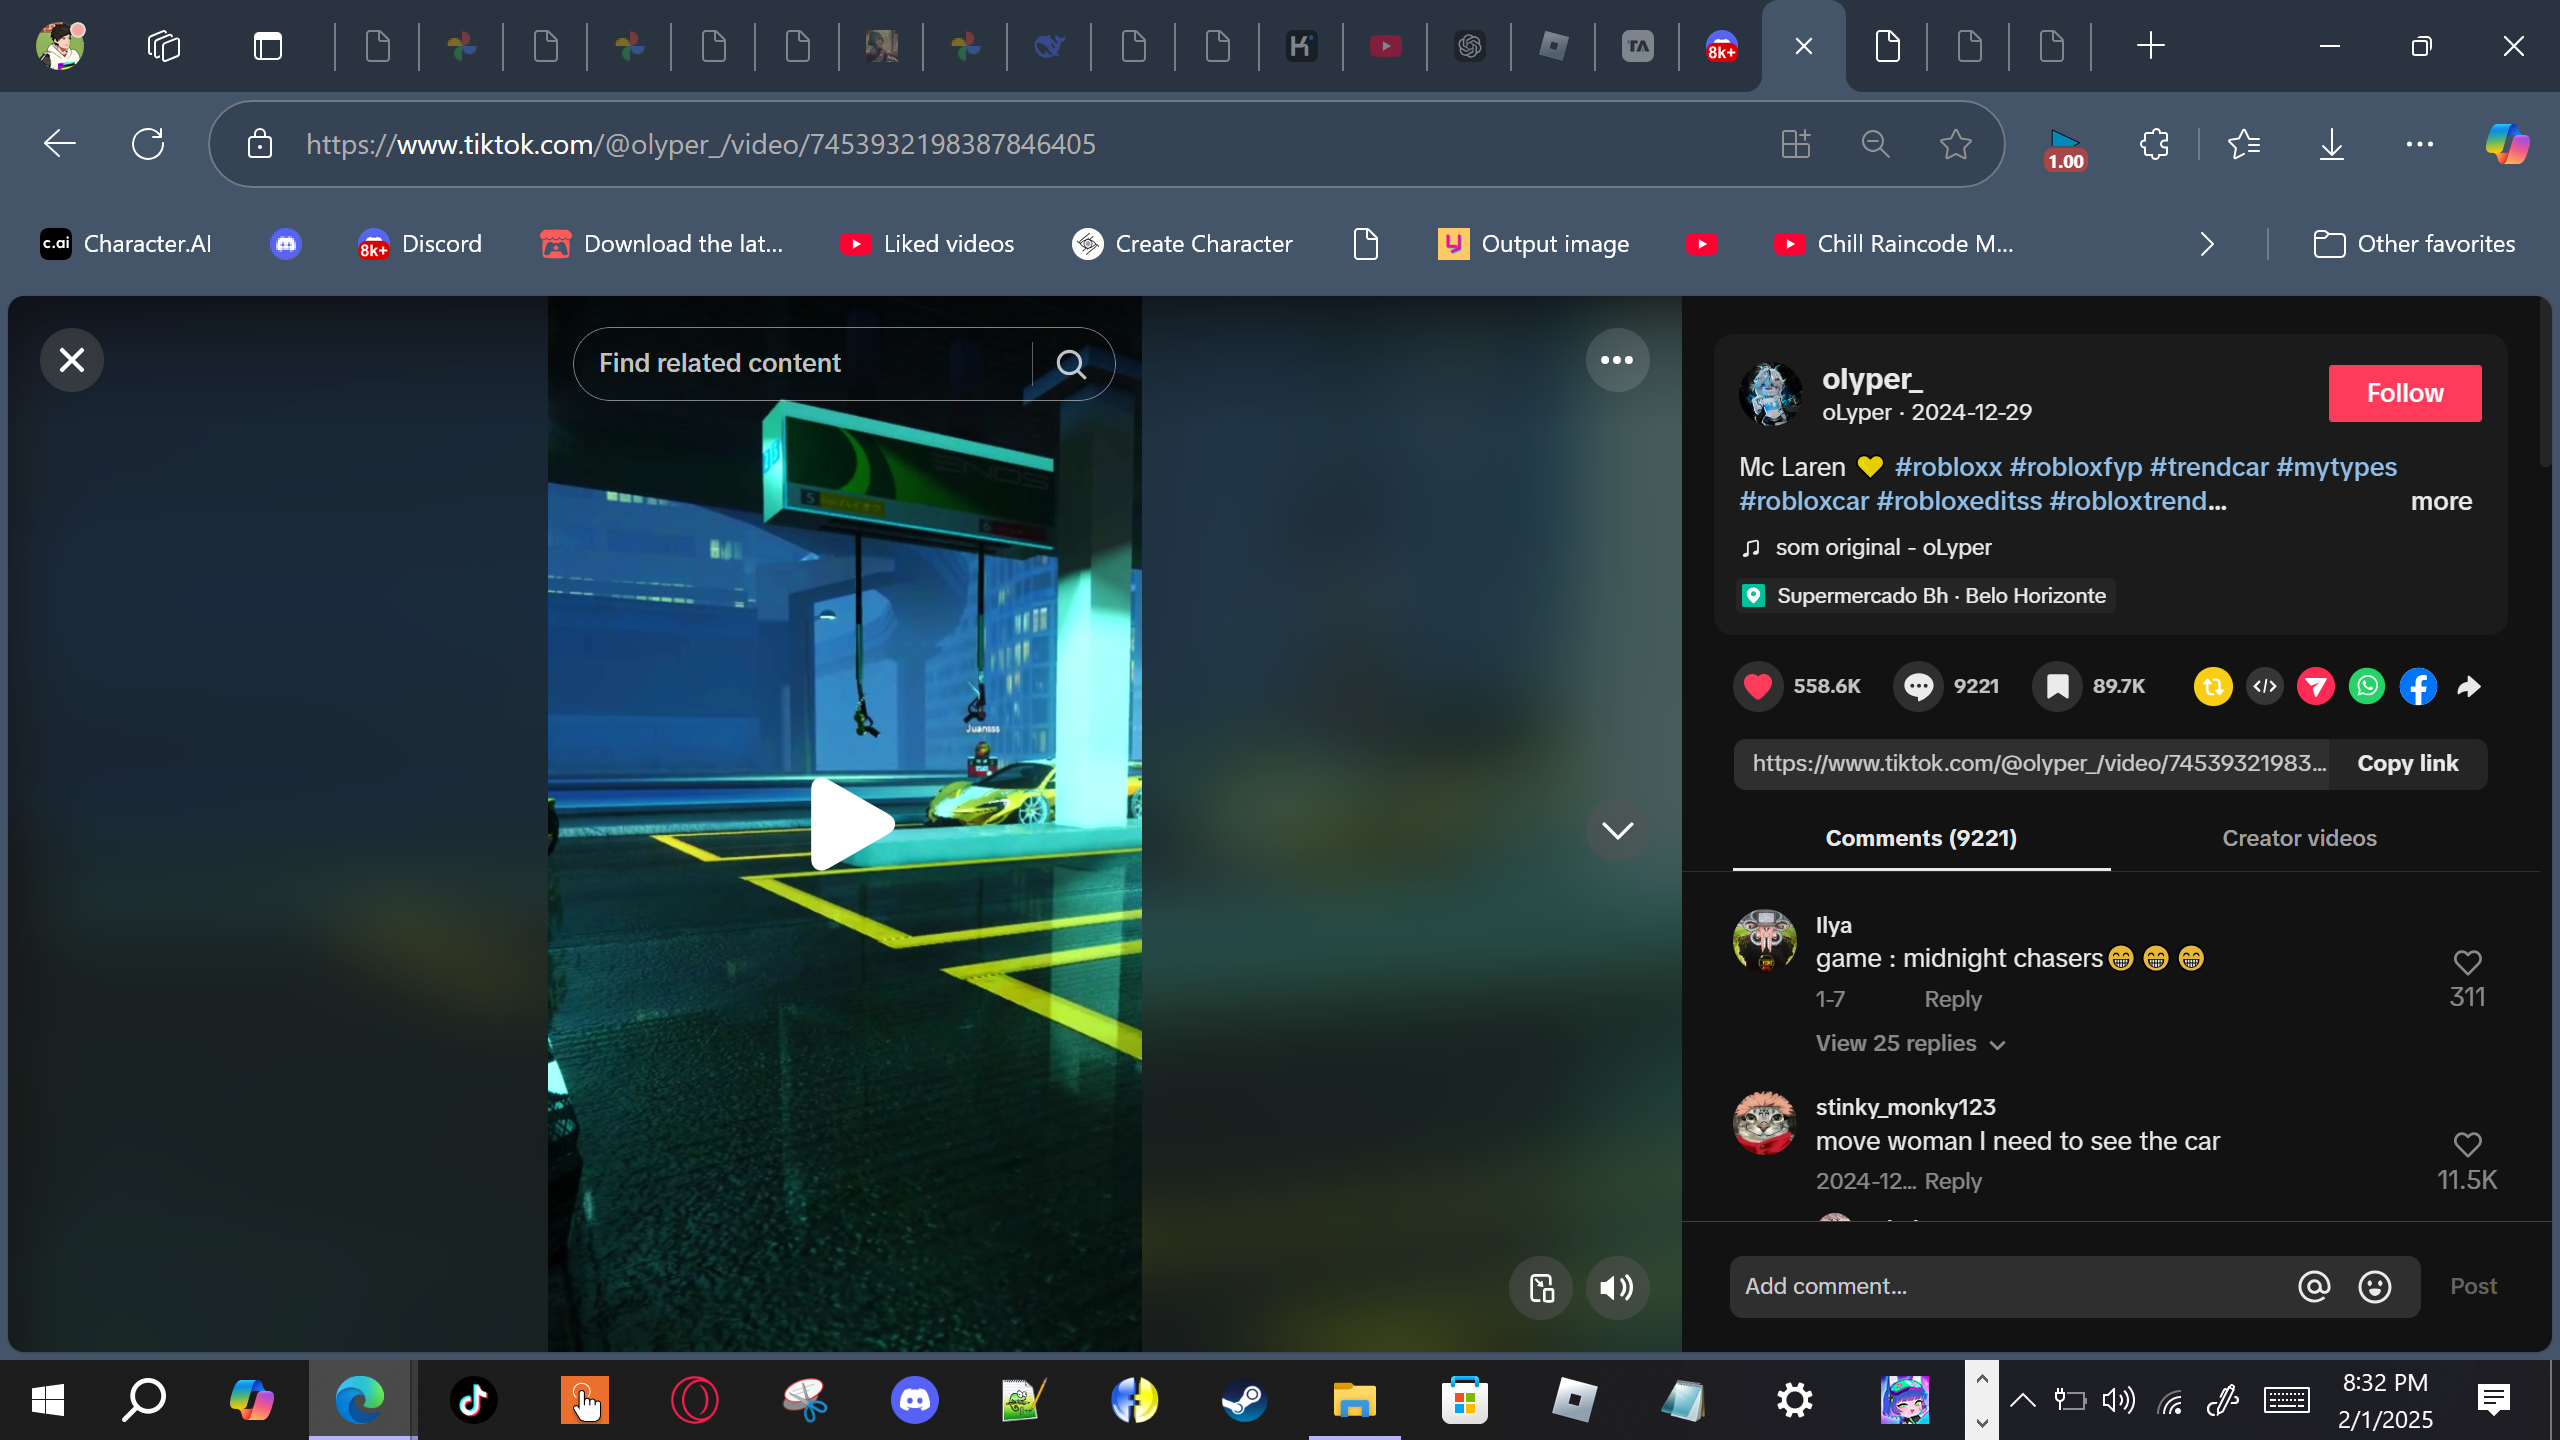Select Comments (9221) tab

click(1920, 838)
